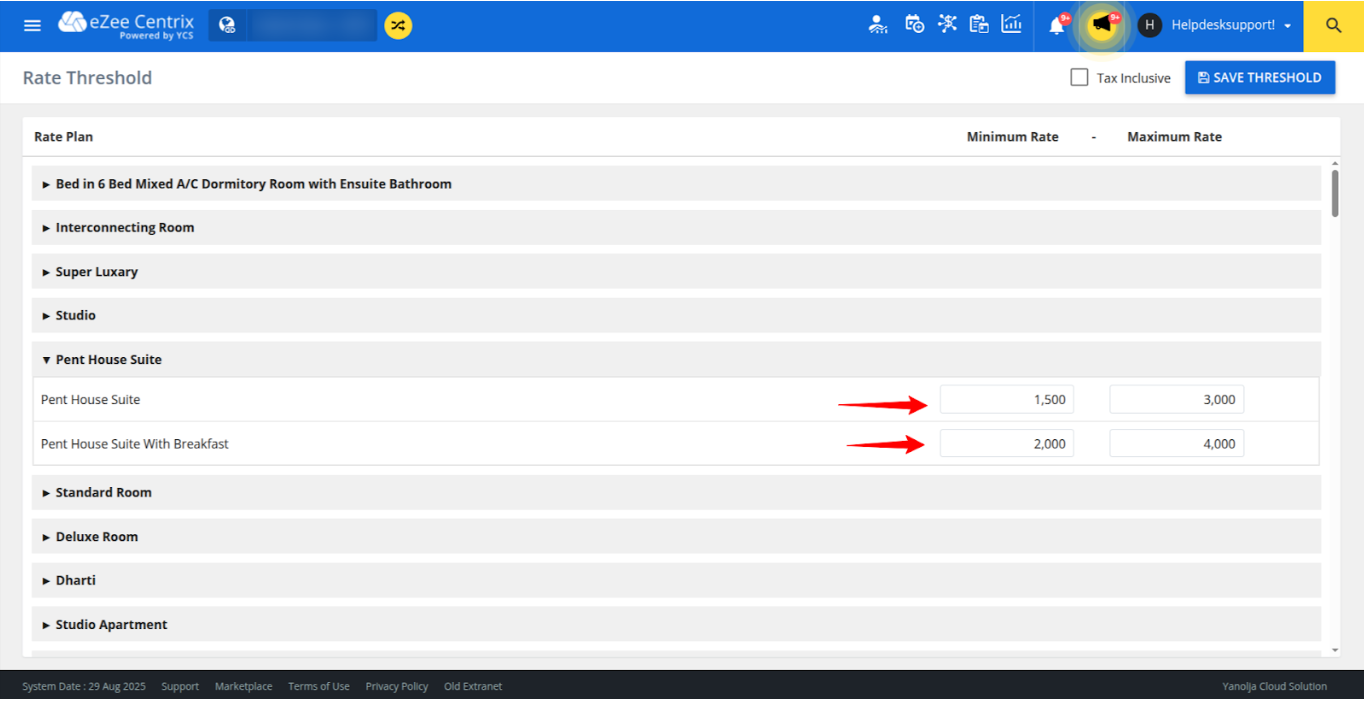Expand the Studio Apartment rate plan
The width and height of the screenshot is (1365, 701).
[x=111, y=624]
